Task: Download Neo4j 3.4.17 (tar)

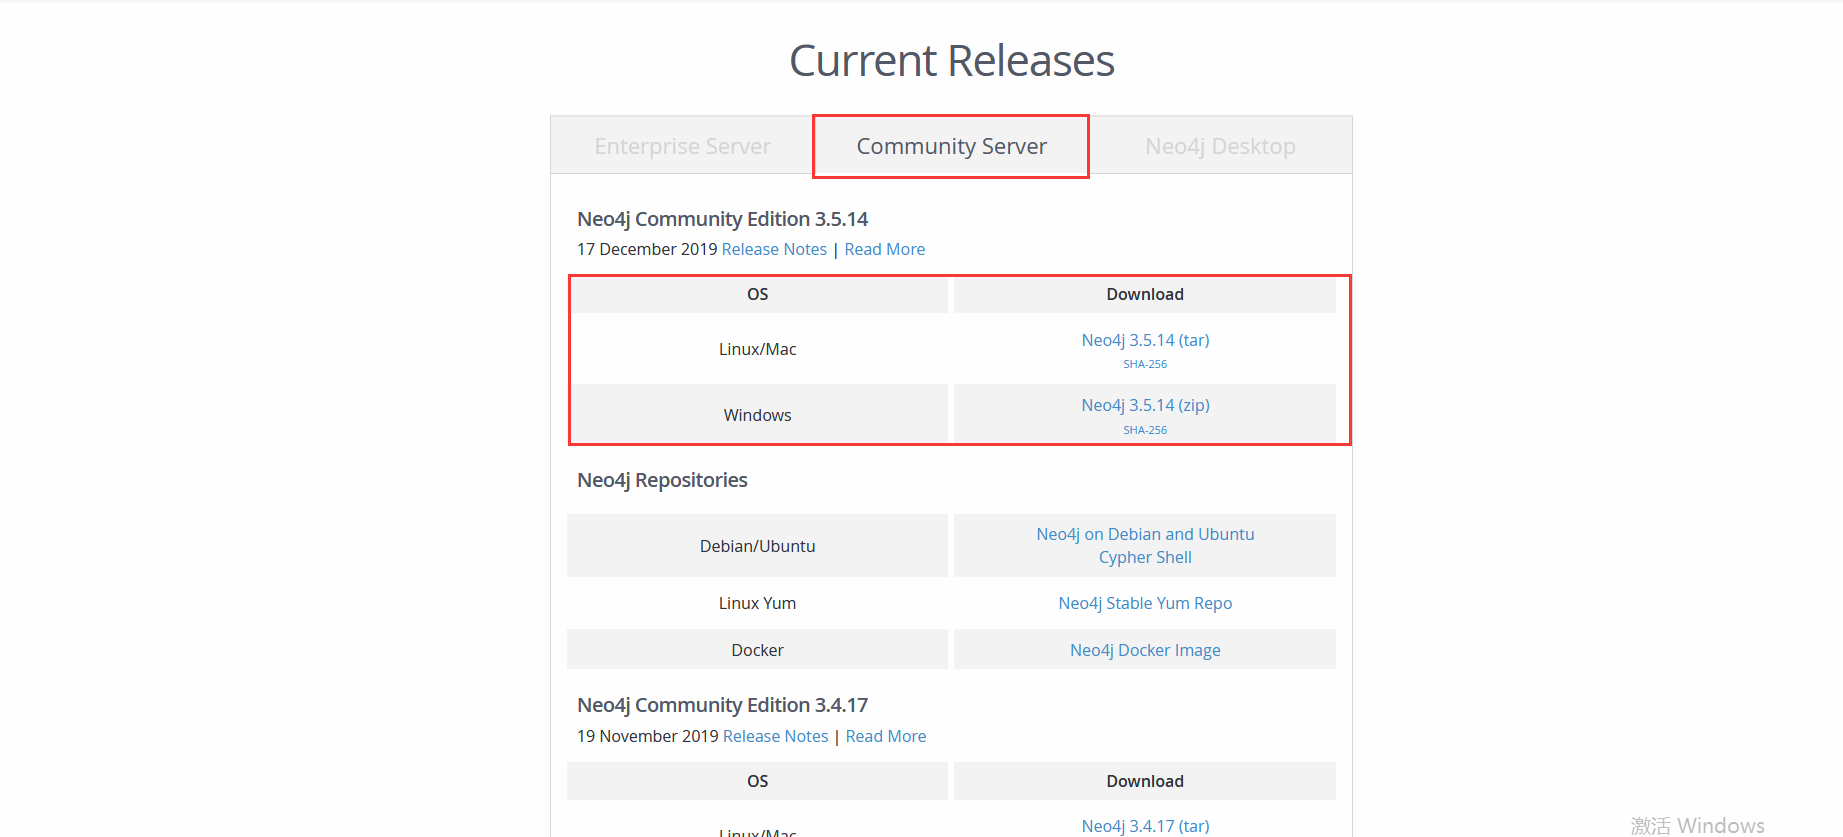Action: coord(1145,826)
